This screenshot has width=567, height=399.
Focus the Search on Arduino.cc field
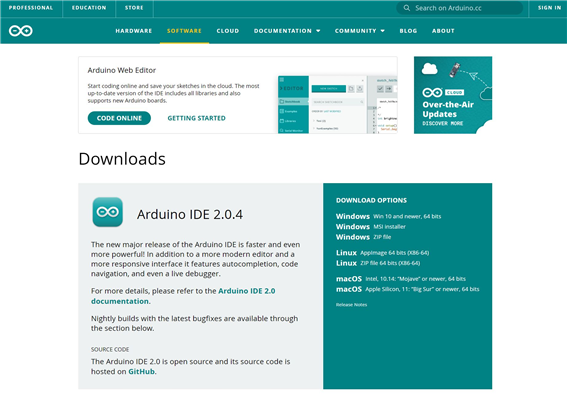tap(459, 8)
